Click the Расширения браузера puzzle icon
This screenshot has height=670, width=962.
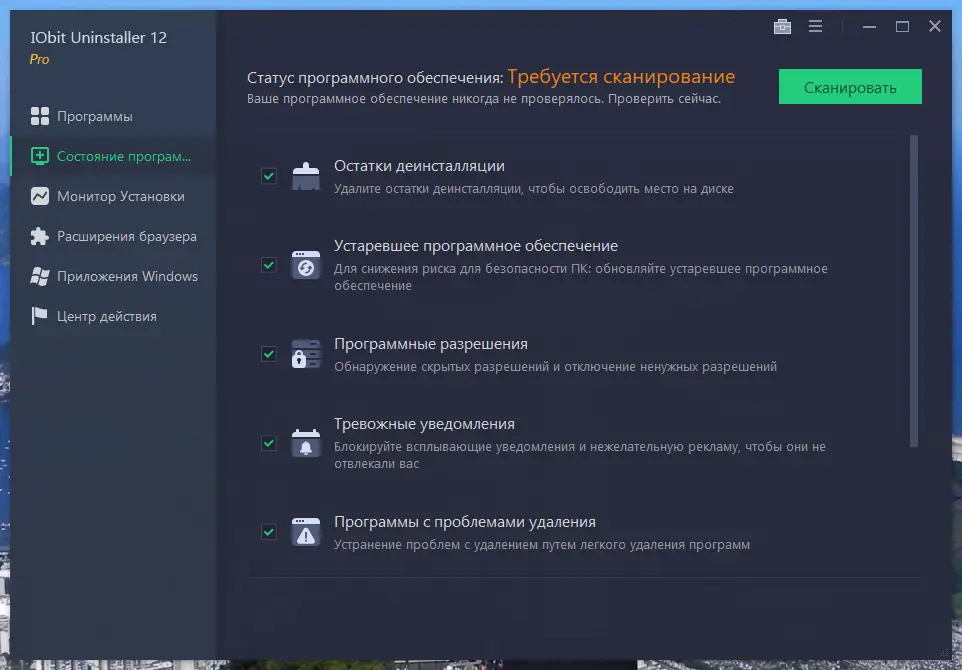coord(40,236)
